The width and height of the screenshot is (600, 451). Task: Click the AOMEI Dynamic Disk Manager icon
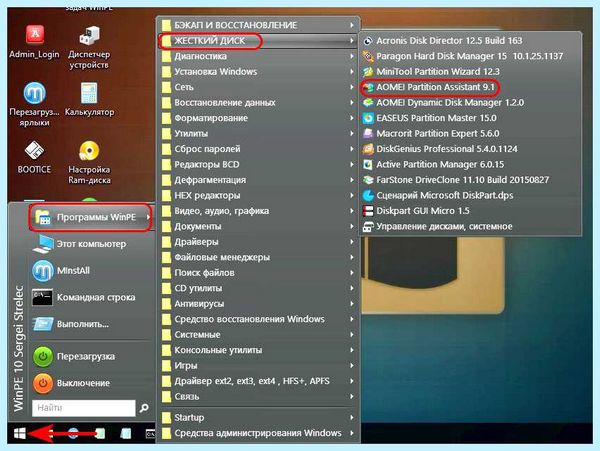(x=368, y=103)
